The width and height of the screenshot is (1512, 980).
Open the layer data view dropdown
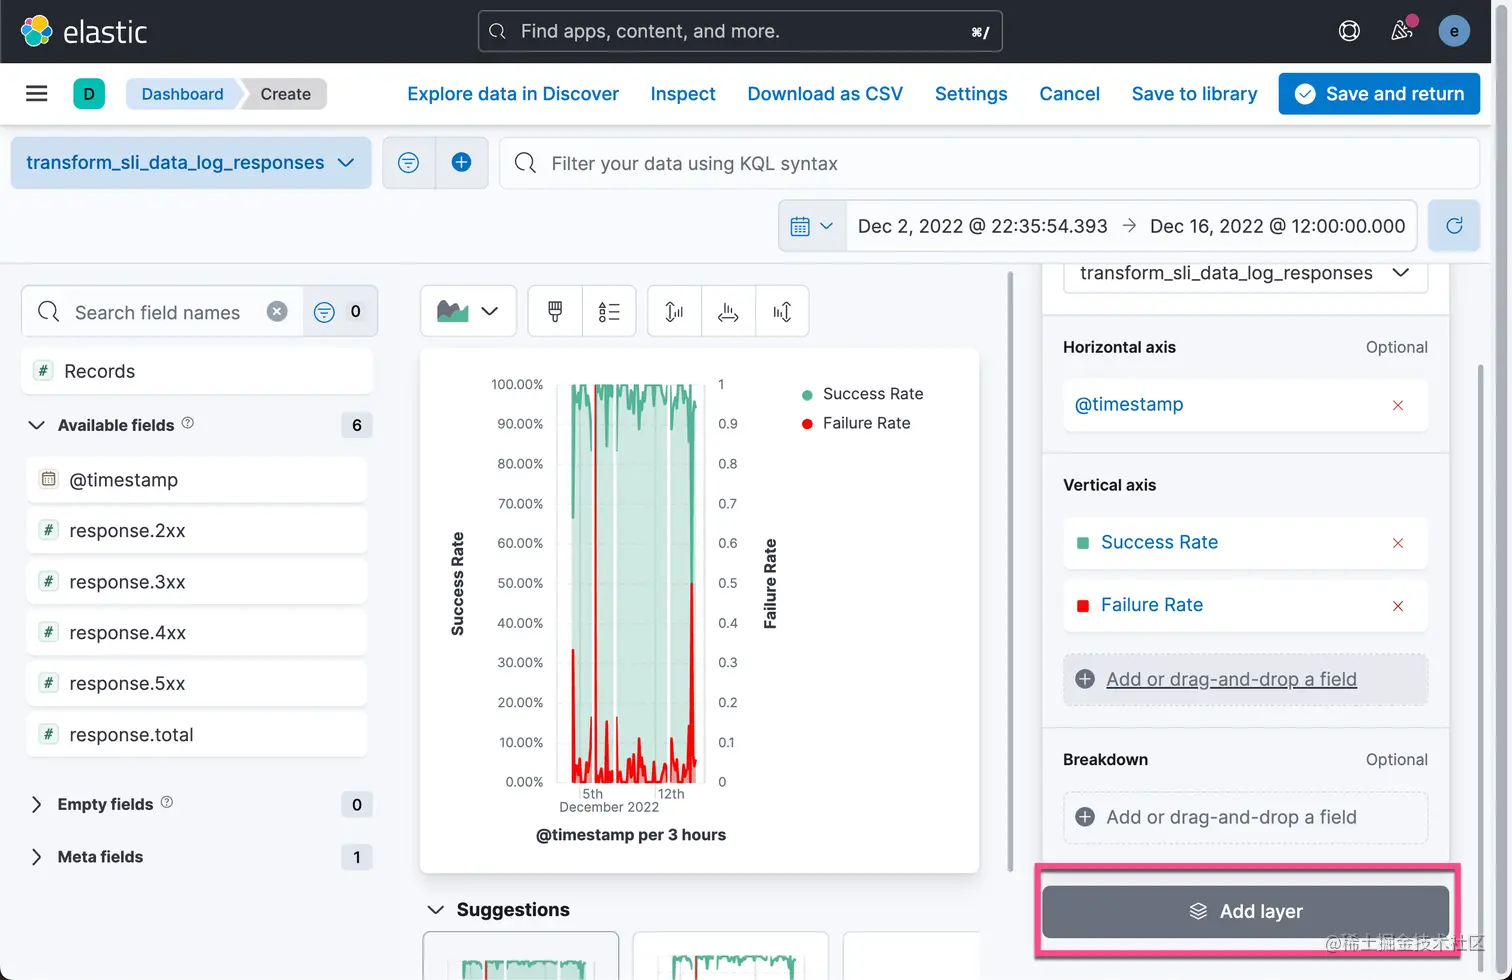[x=1245, y=274]
